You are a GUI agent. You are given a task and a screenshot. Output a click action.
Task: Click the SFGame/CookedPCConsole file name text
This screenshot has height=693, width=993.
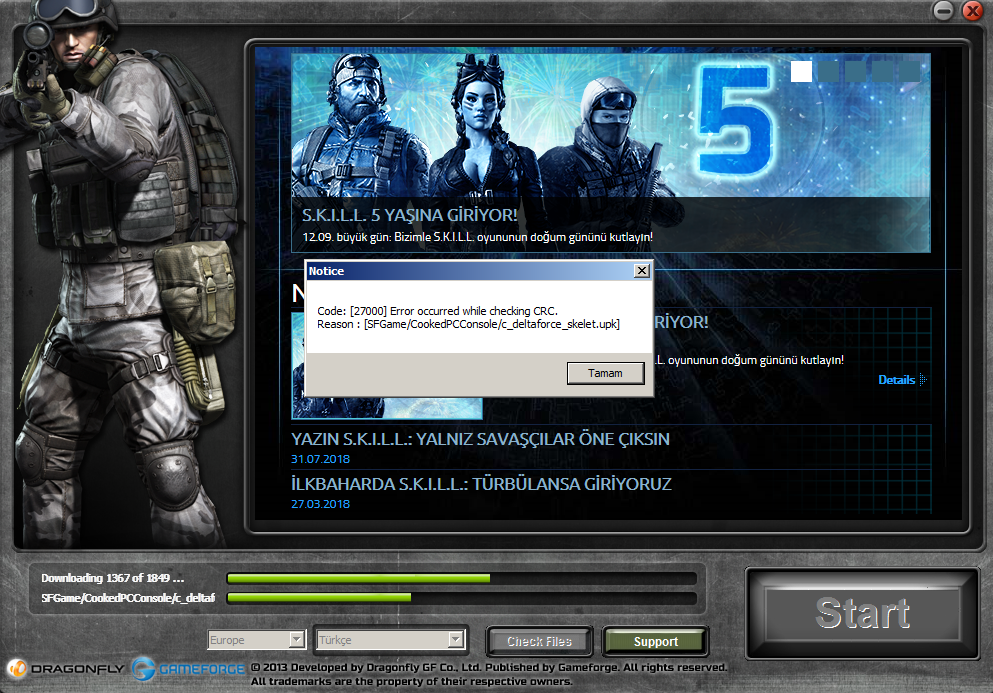point(128,597)
